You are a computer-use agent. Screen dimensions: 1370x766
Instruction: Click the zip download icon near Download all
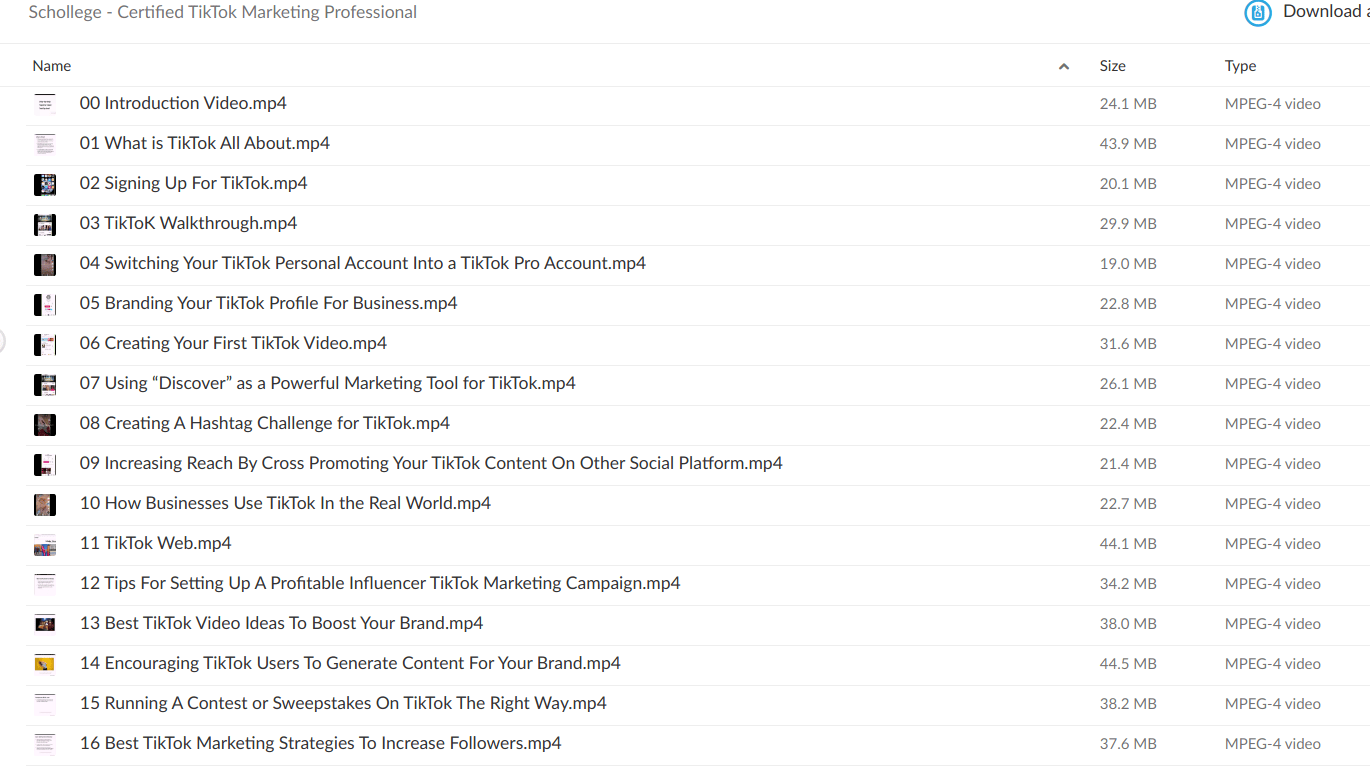(1257, 13)
